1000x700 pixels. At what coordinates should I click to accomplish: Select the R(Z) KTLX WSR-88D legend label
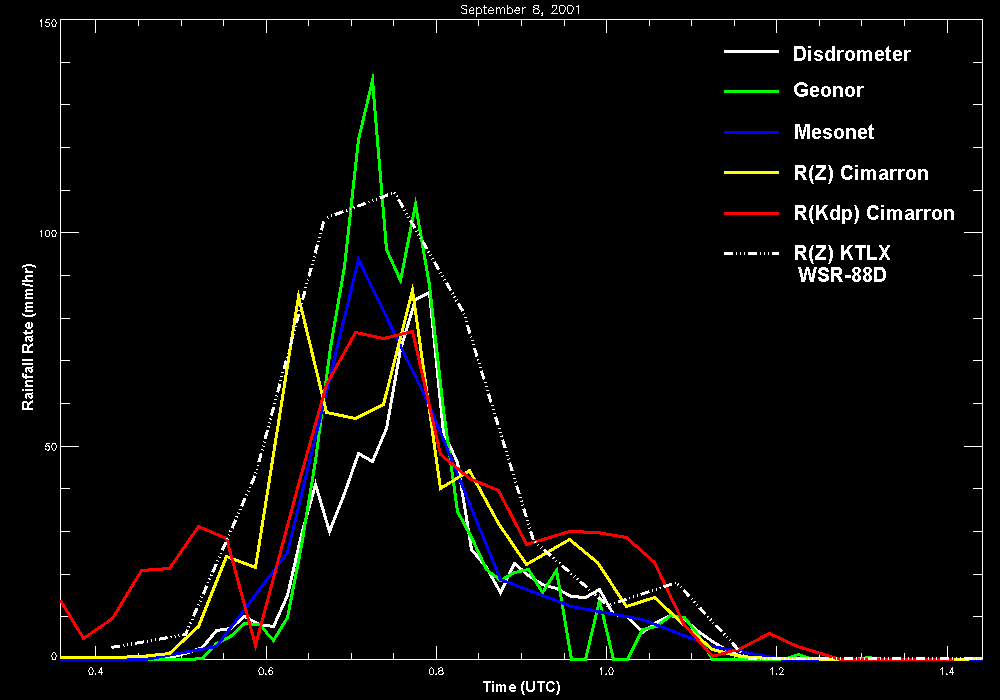841,264
